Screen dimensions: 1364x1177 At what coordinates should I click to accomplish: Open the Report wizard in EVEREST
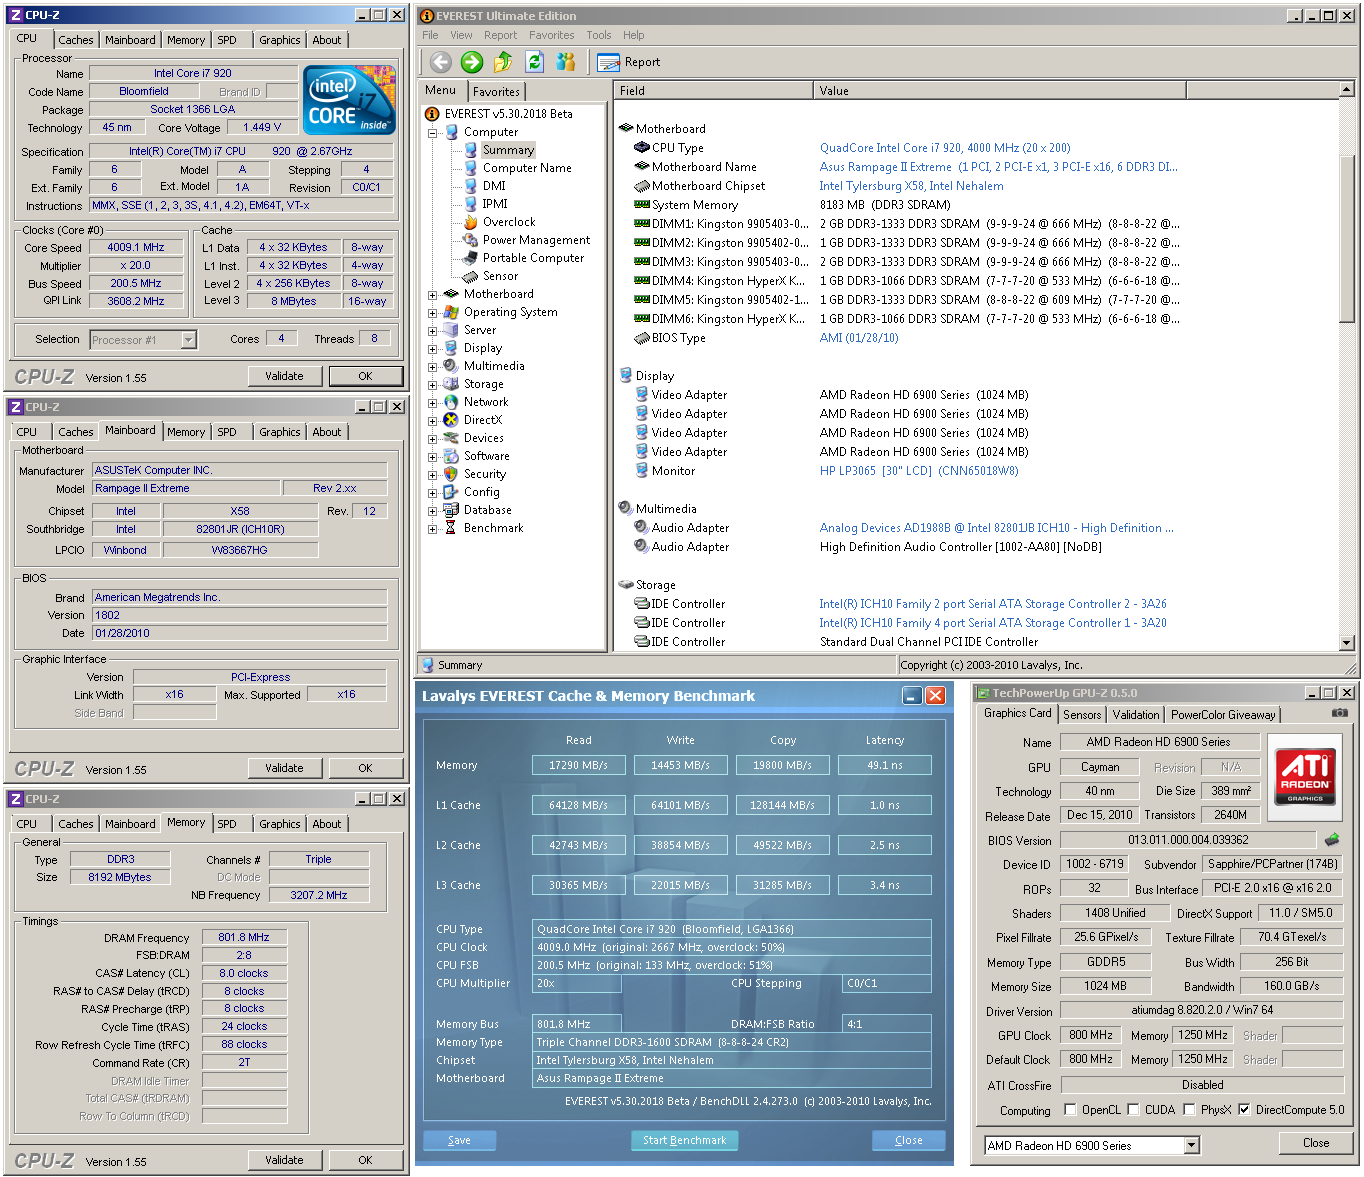tap(629, 62)
